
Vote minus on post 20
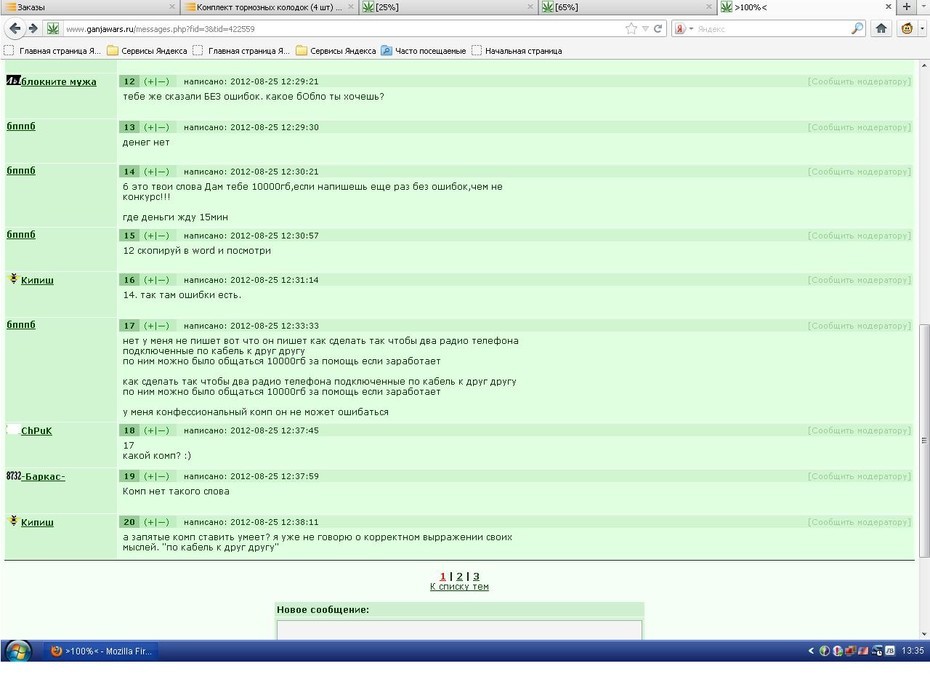coord(163,522)
